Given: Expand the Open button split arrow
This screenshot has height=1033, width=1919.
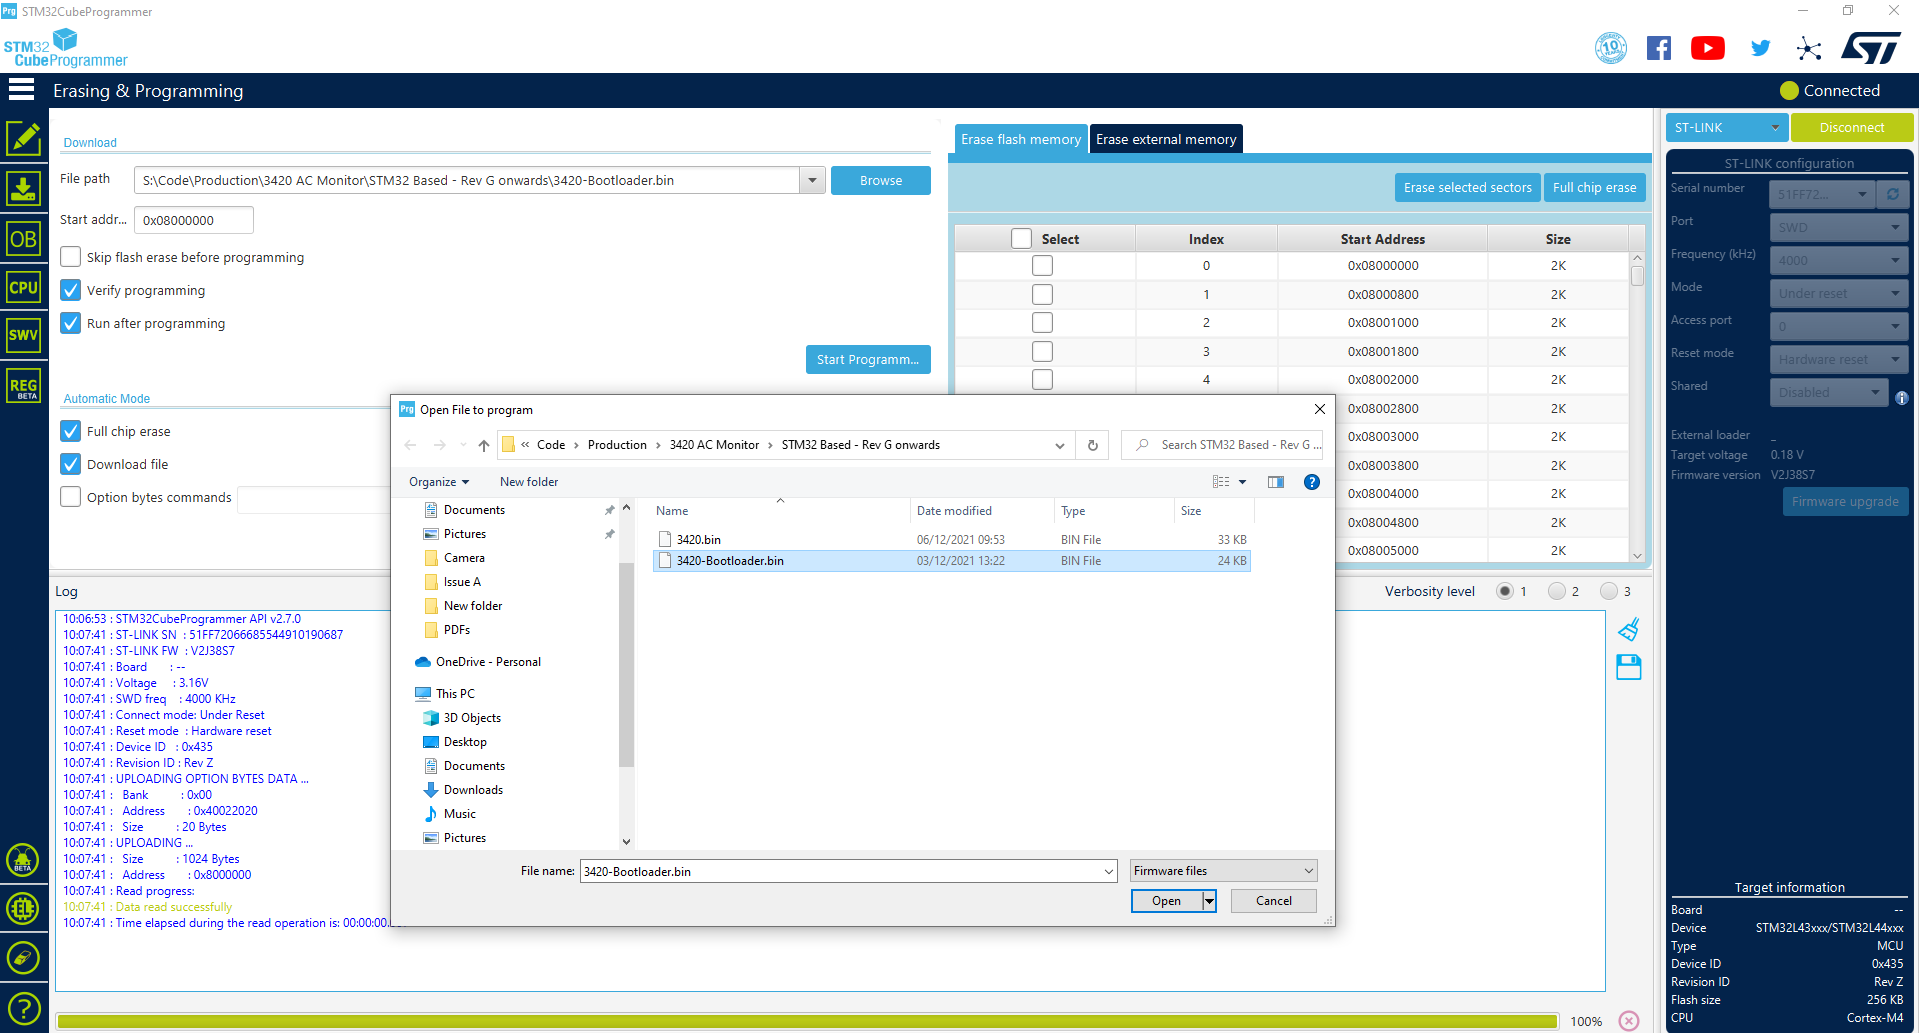Looking at the screenshot, I should coord(1209,901).
